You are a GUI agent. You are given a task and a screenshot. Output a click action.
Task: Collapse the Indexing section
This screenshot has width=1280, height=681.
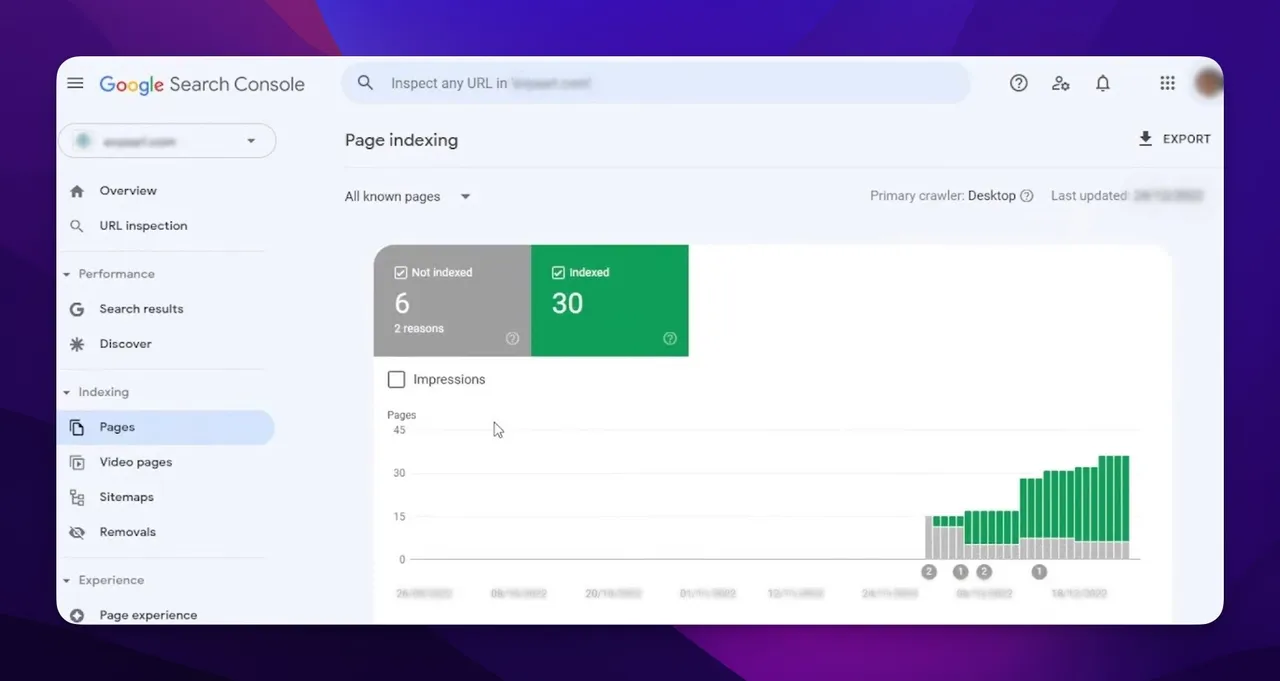pyautogui.click(x=96, y=392)
